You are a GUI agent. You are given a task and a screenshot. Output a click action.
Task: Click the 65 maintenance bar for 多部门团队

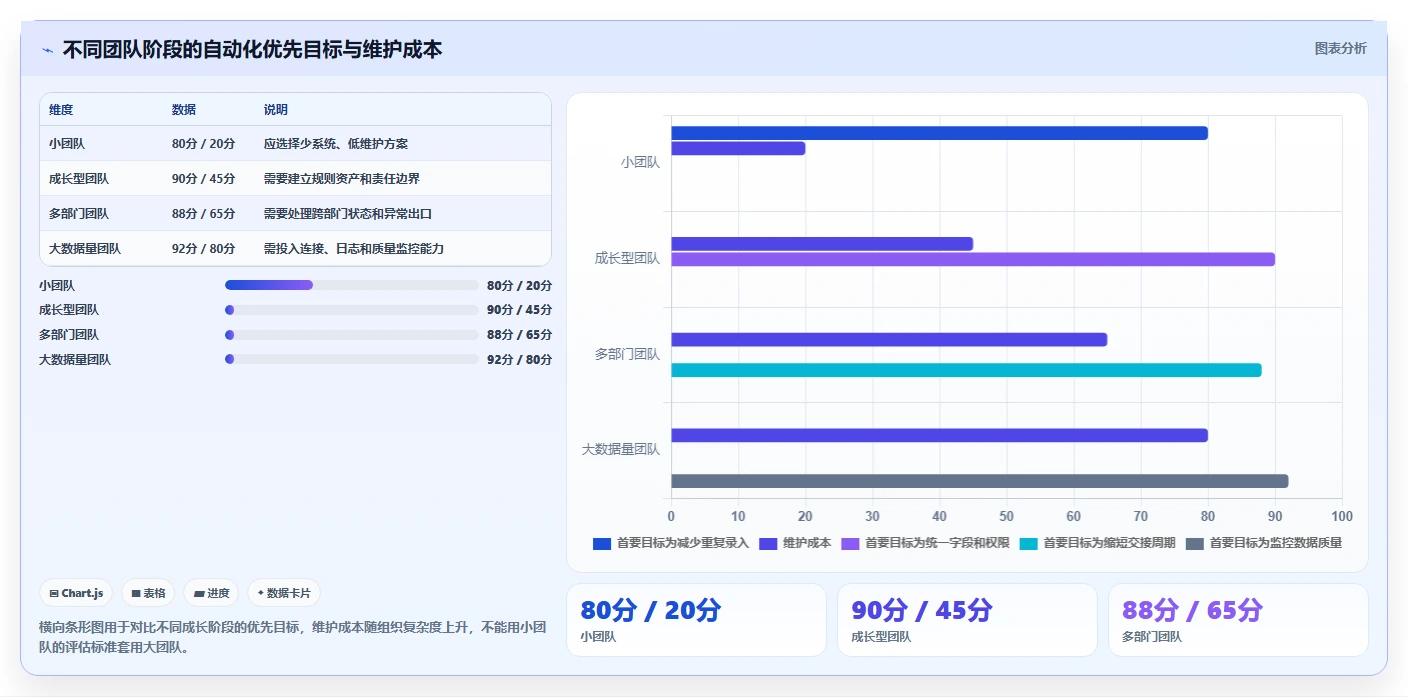click(x=889, y=339)
